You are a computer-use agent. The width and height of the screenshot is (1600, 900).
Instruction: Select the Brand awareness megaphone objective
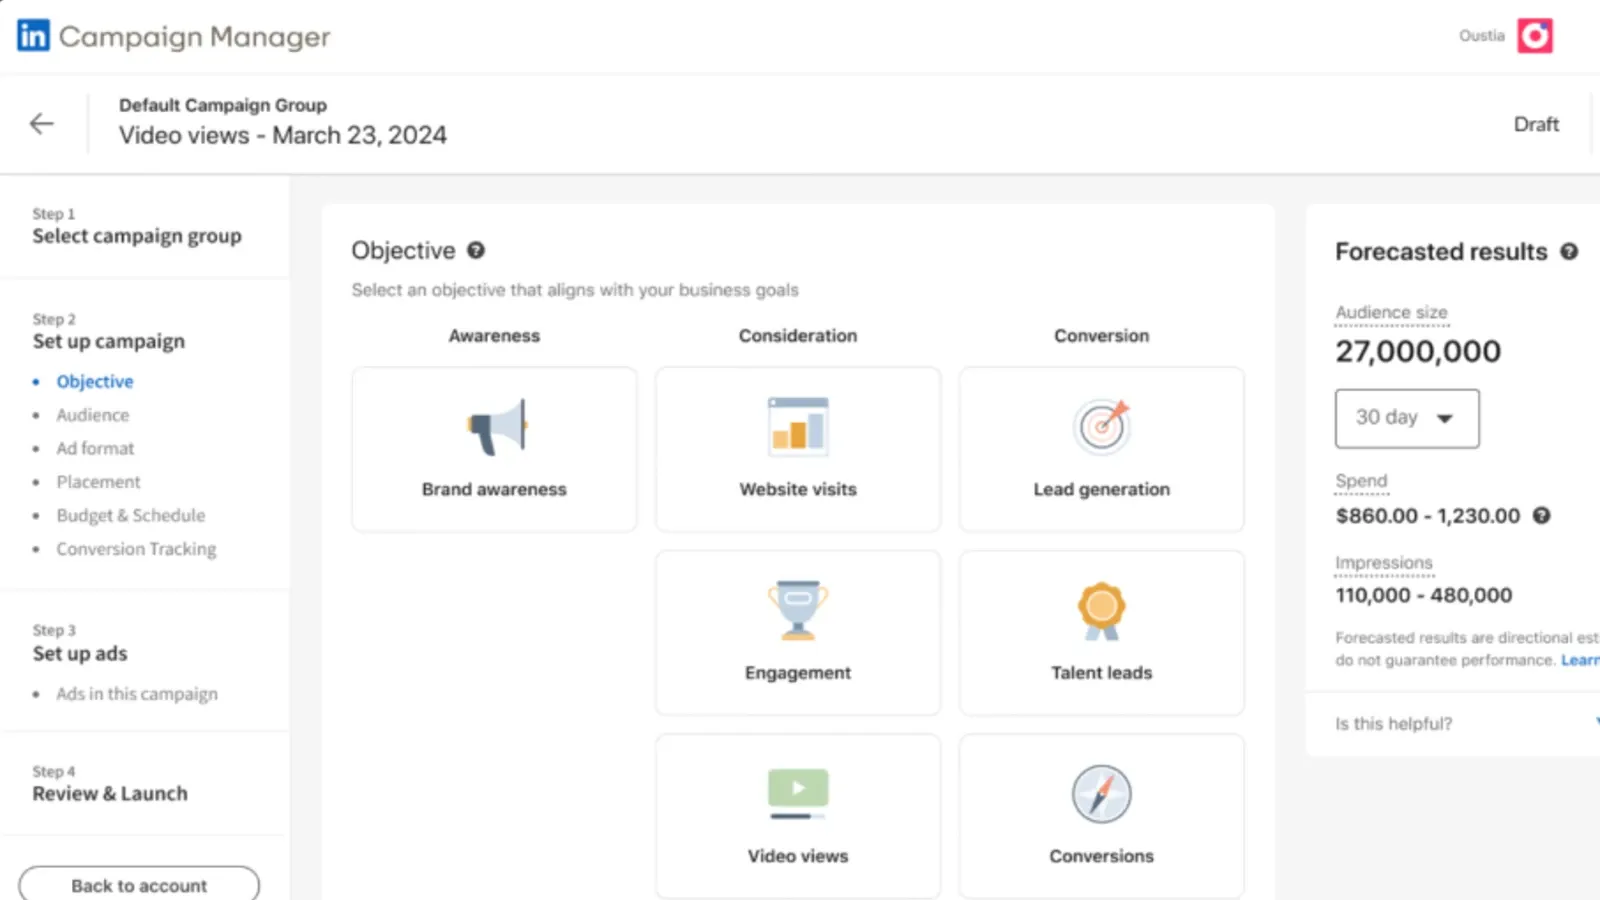click(x=494, y=450)
